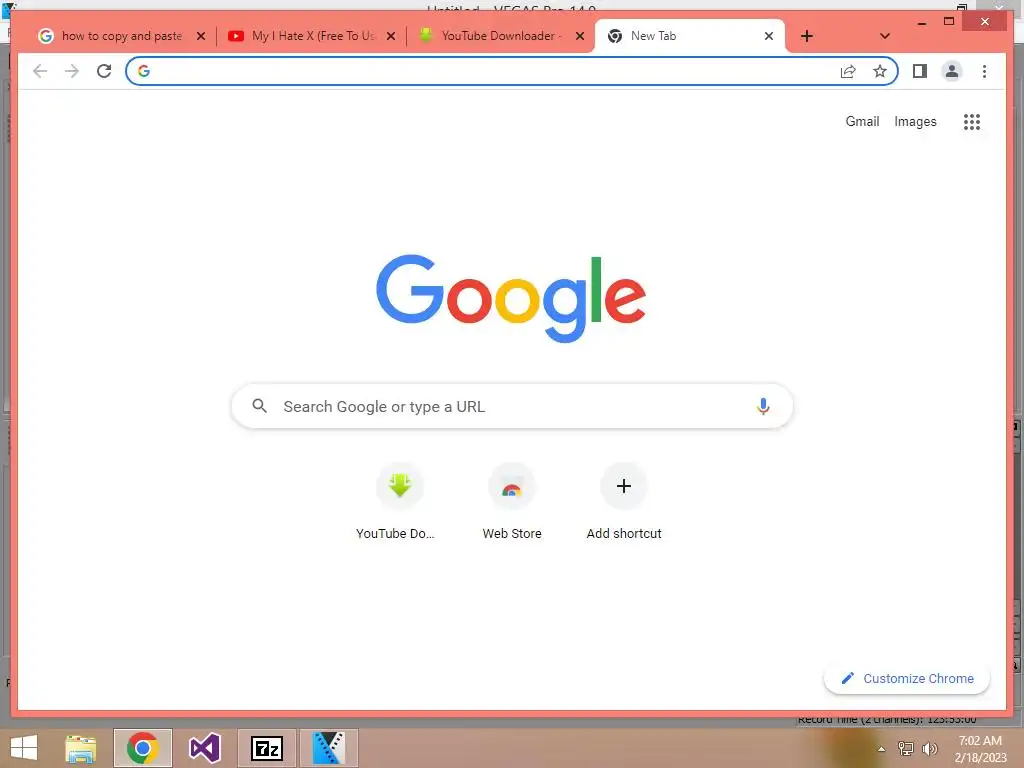Open the YouTube Downloader shortcut
1024x768 pixels.
(x=399, y=502)
